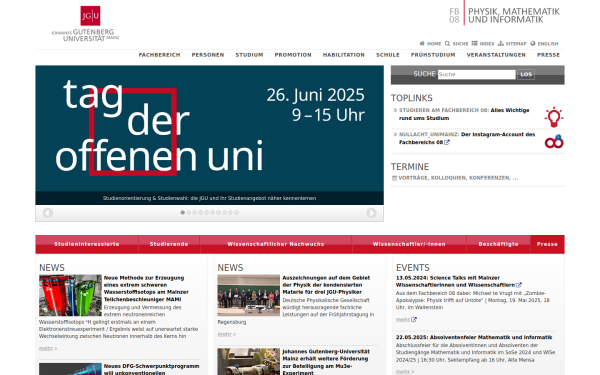Click the JGU university logo

[x=85, y=23]
